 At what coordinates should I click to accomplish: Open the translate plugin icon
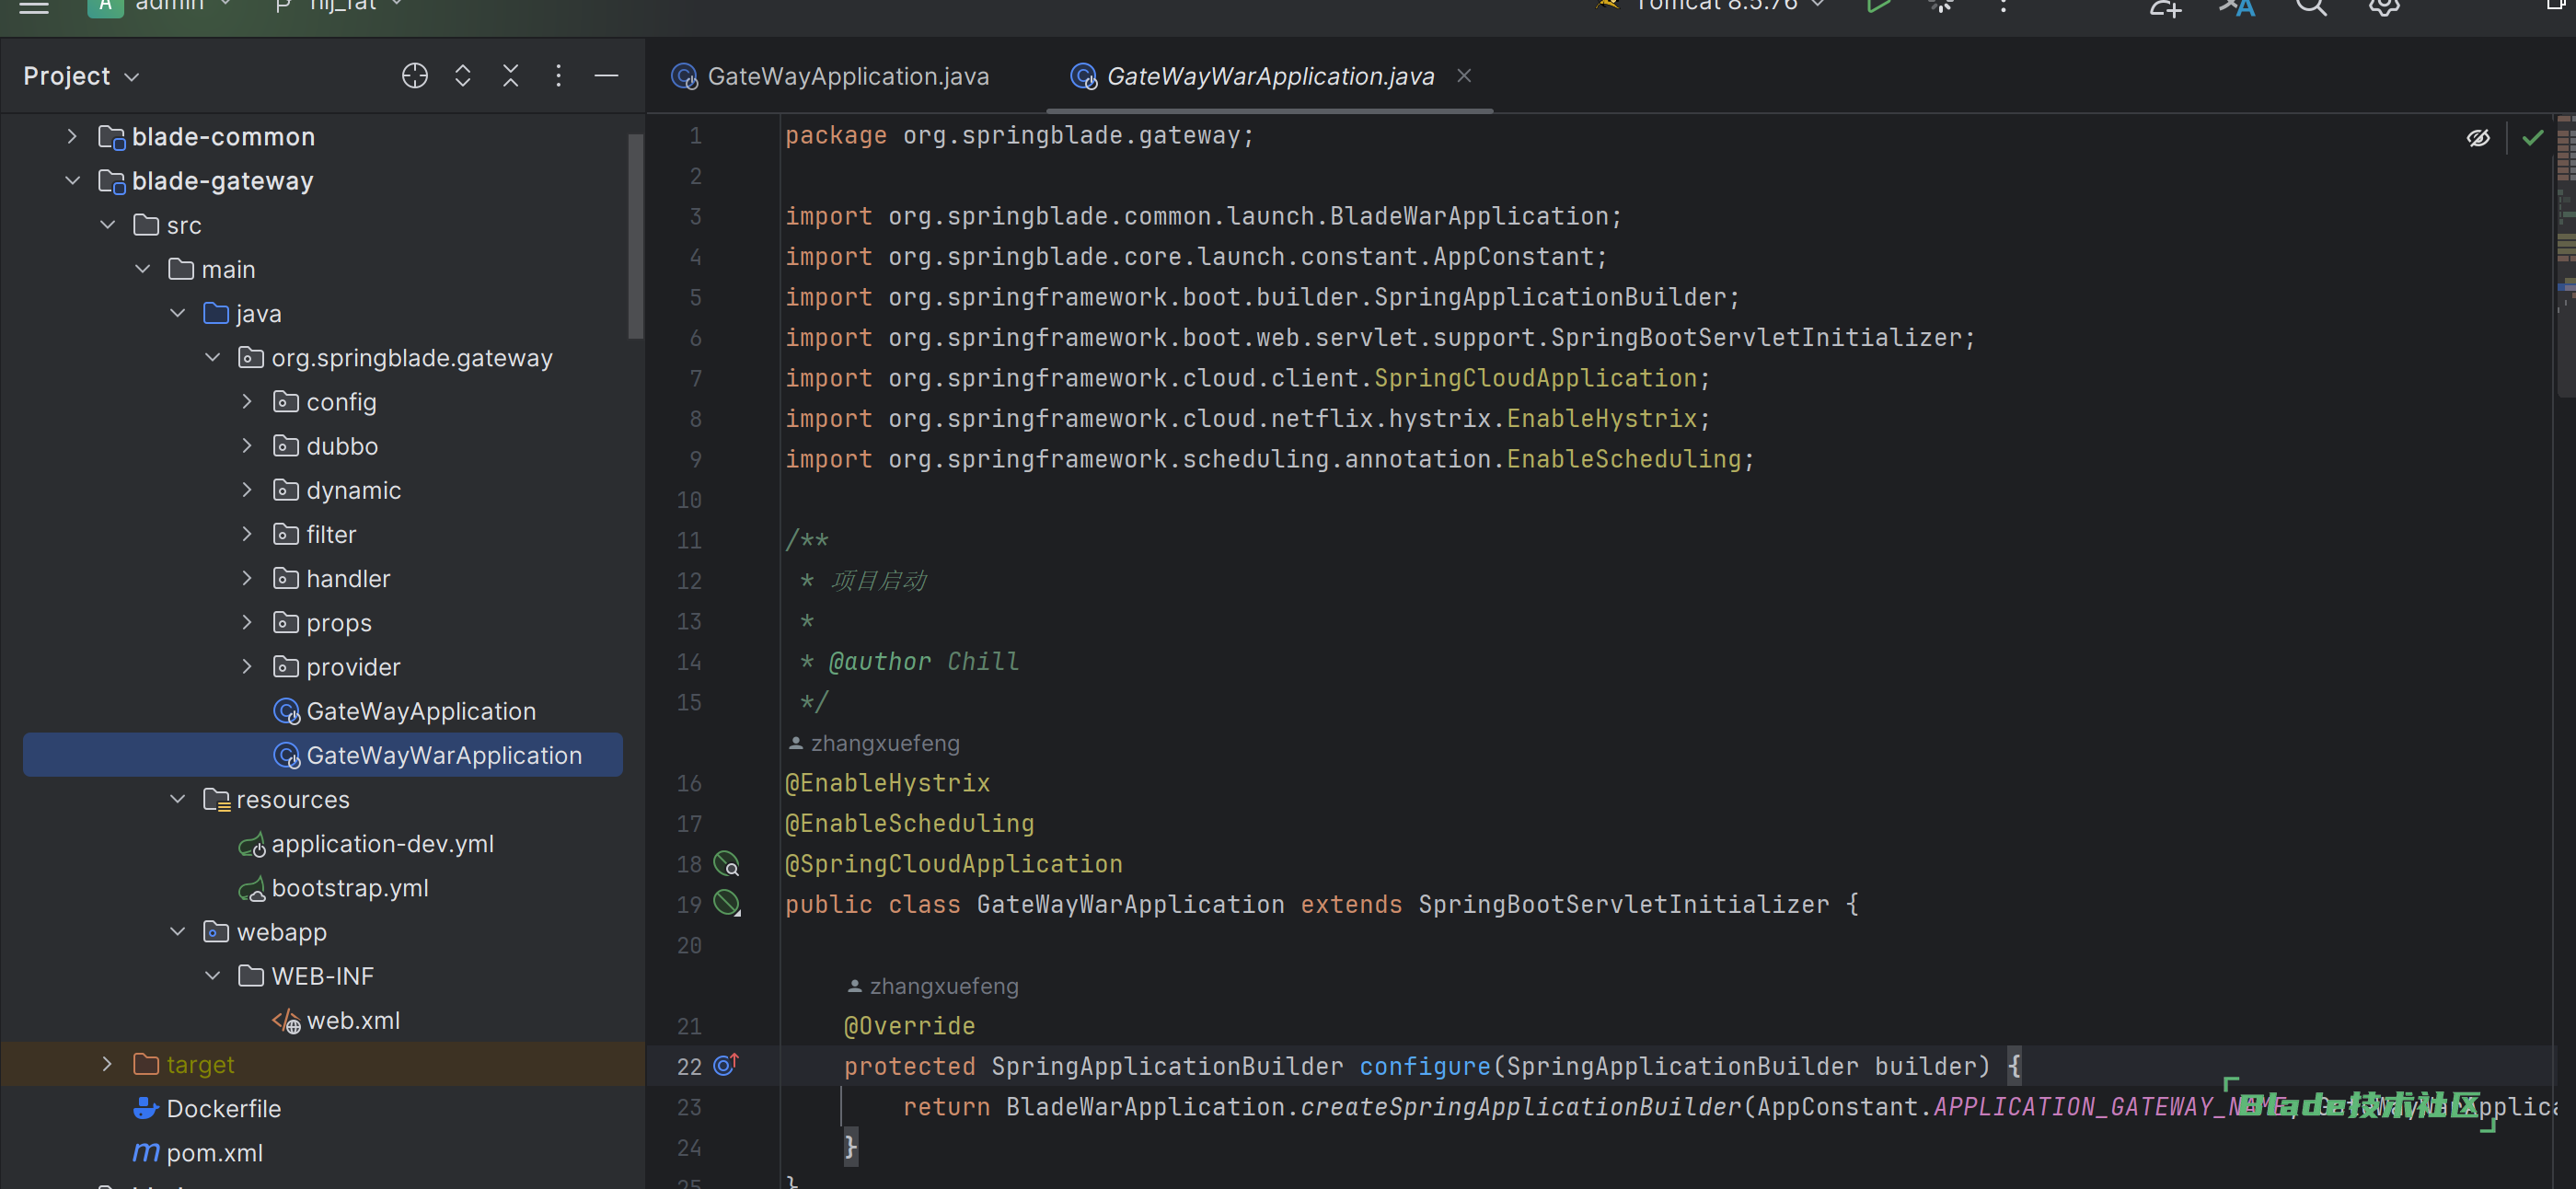tap(2237, 7)
